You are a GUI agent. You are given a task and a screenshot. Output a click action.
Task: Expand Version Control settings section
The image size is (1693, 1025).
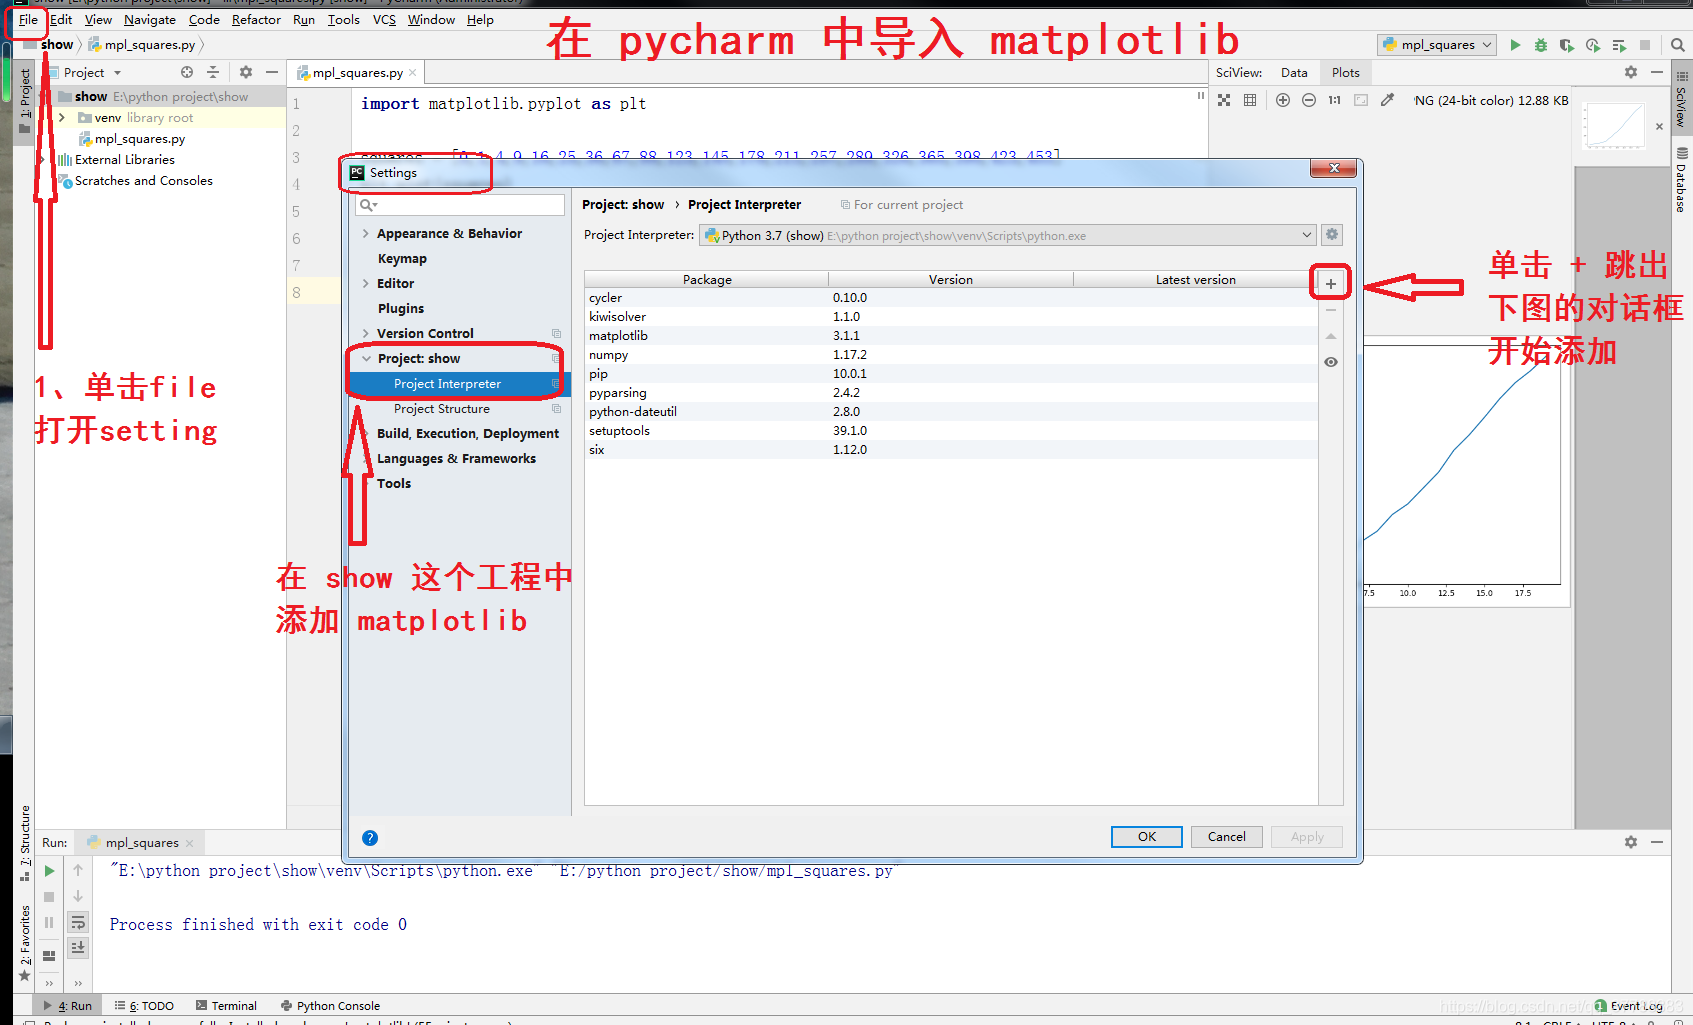tap(366, 334)
